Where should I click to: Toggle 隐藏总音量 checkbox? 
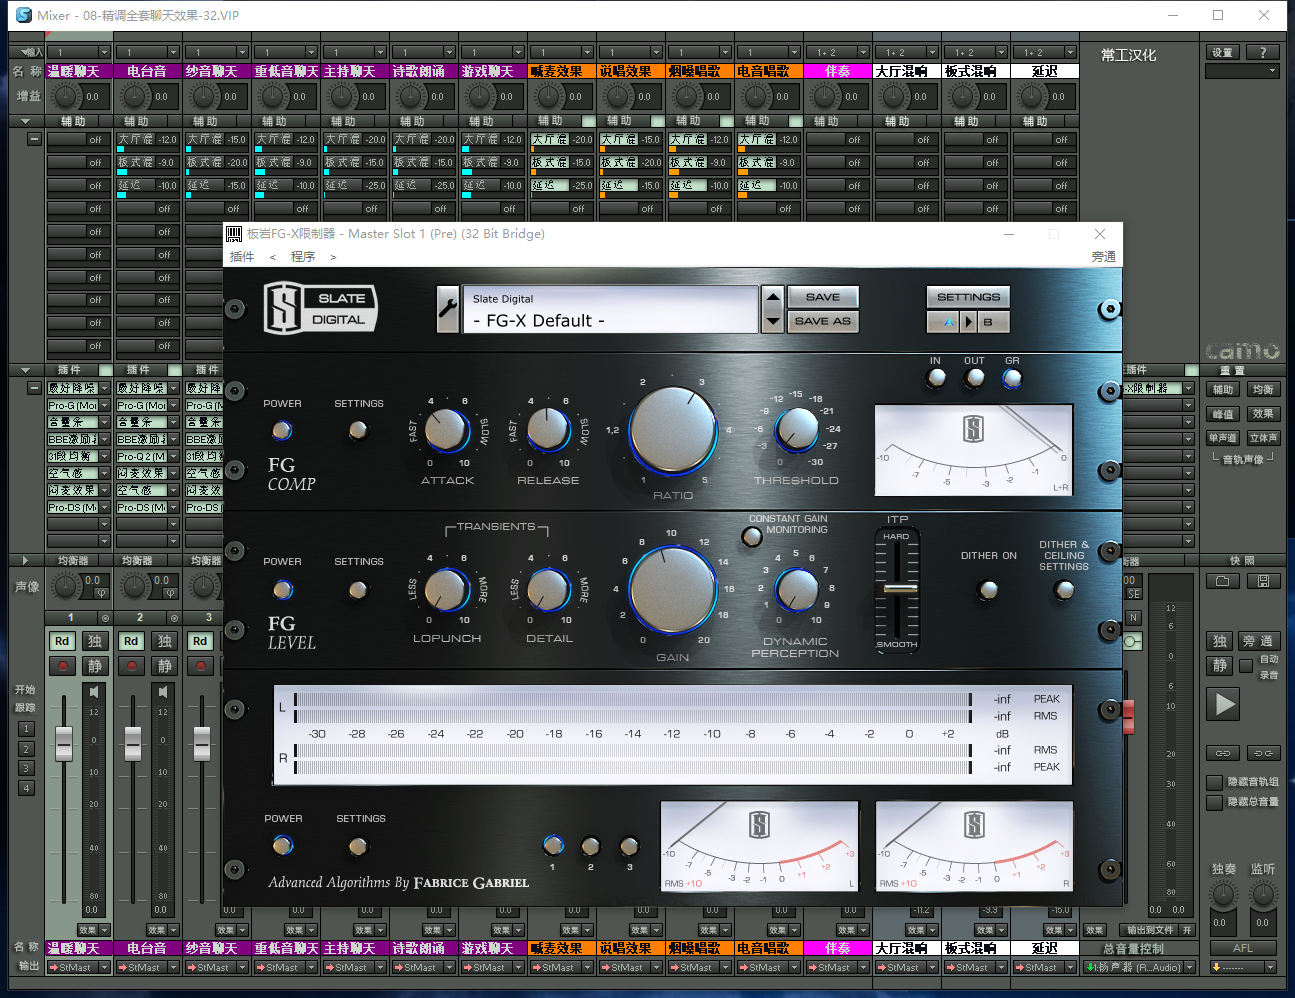click(1214, 802)
